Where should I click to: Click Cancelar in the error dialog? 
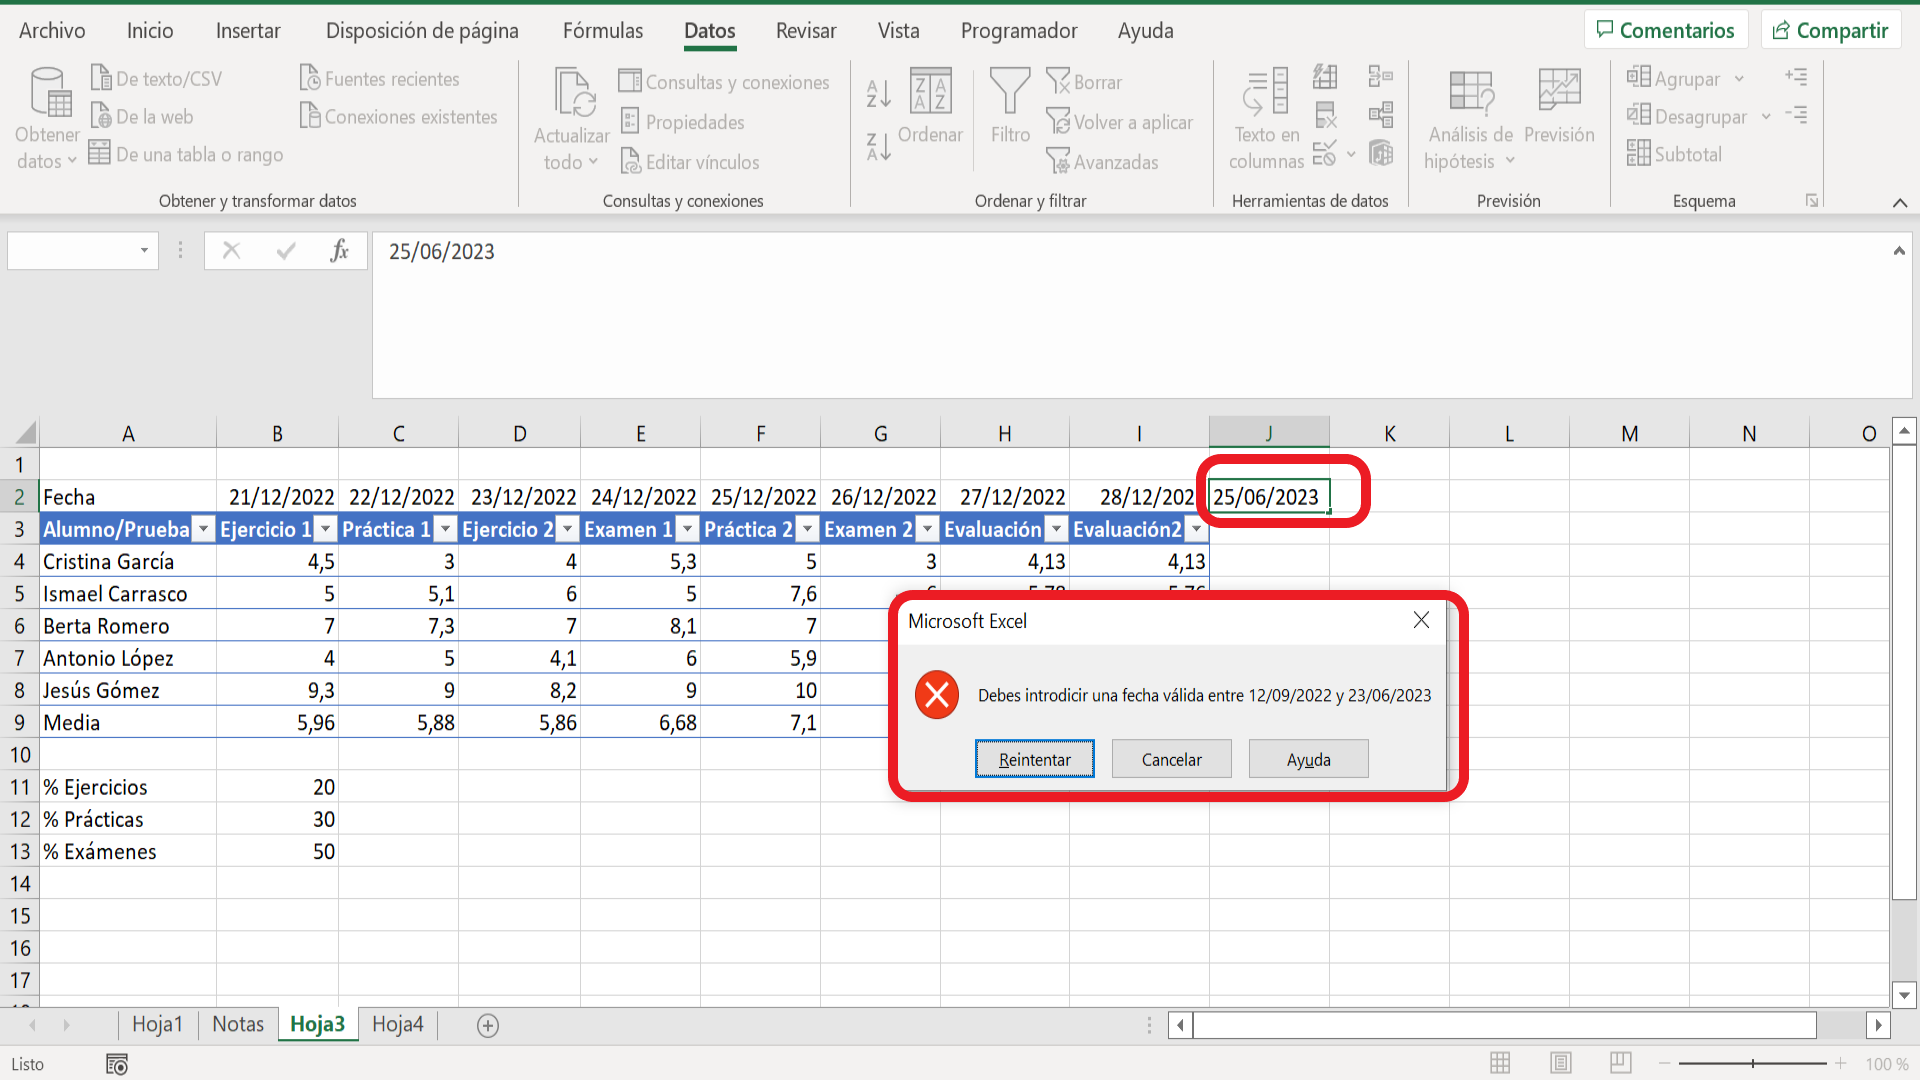(1171, 759)
